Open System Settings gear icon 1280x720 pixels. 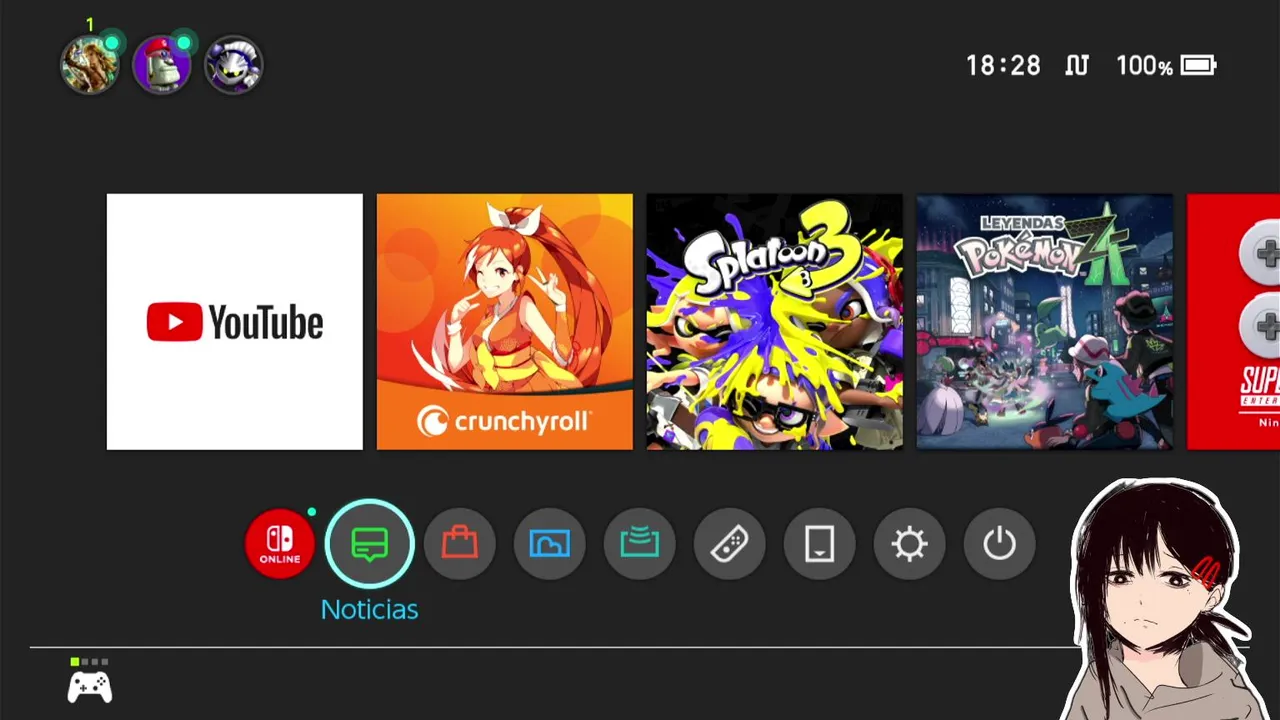[x=910, y=544]
